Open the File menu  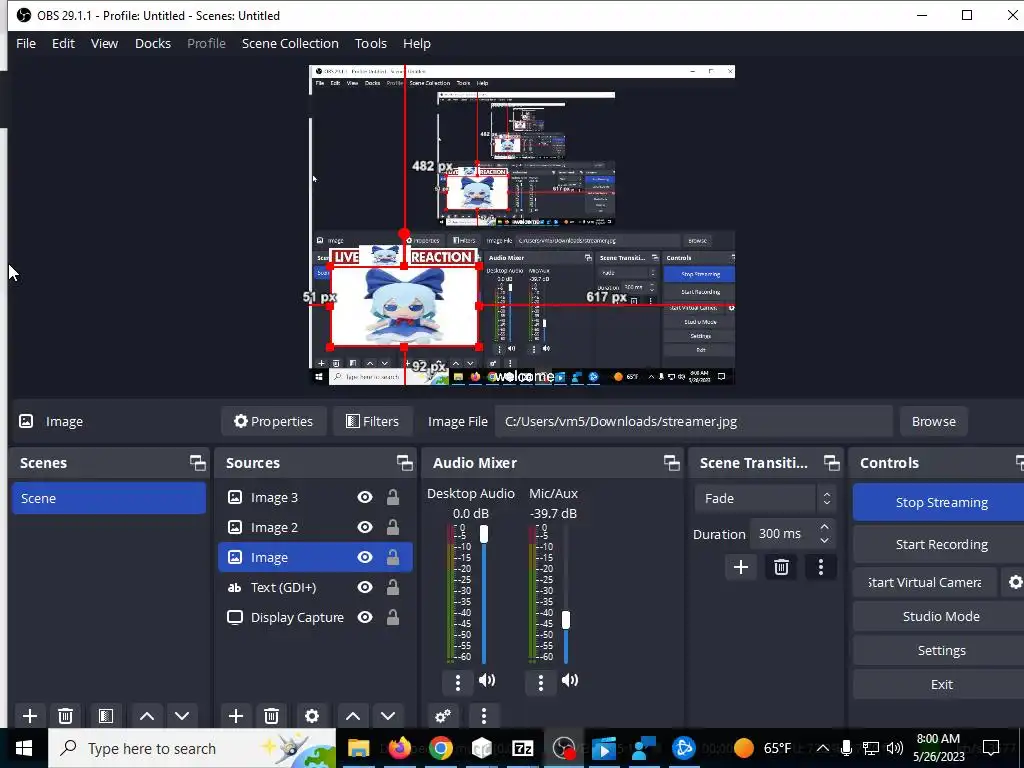26,44
